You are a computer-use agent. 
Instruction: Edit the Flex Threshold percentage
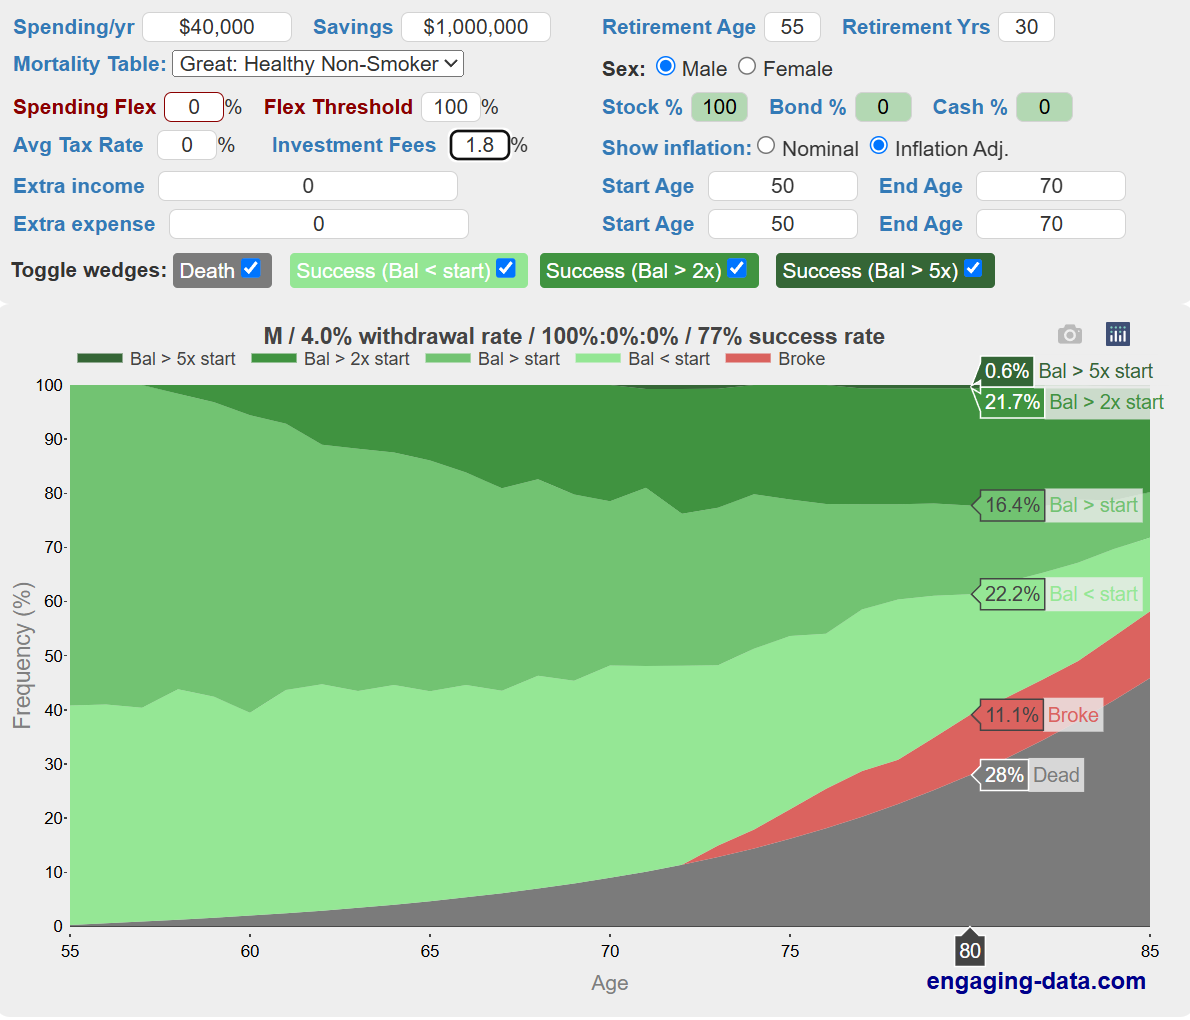pyautogui.click(x=451, y=107)
